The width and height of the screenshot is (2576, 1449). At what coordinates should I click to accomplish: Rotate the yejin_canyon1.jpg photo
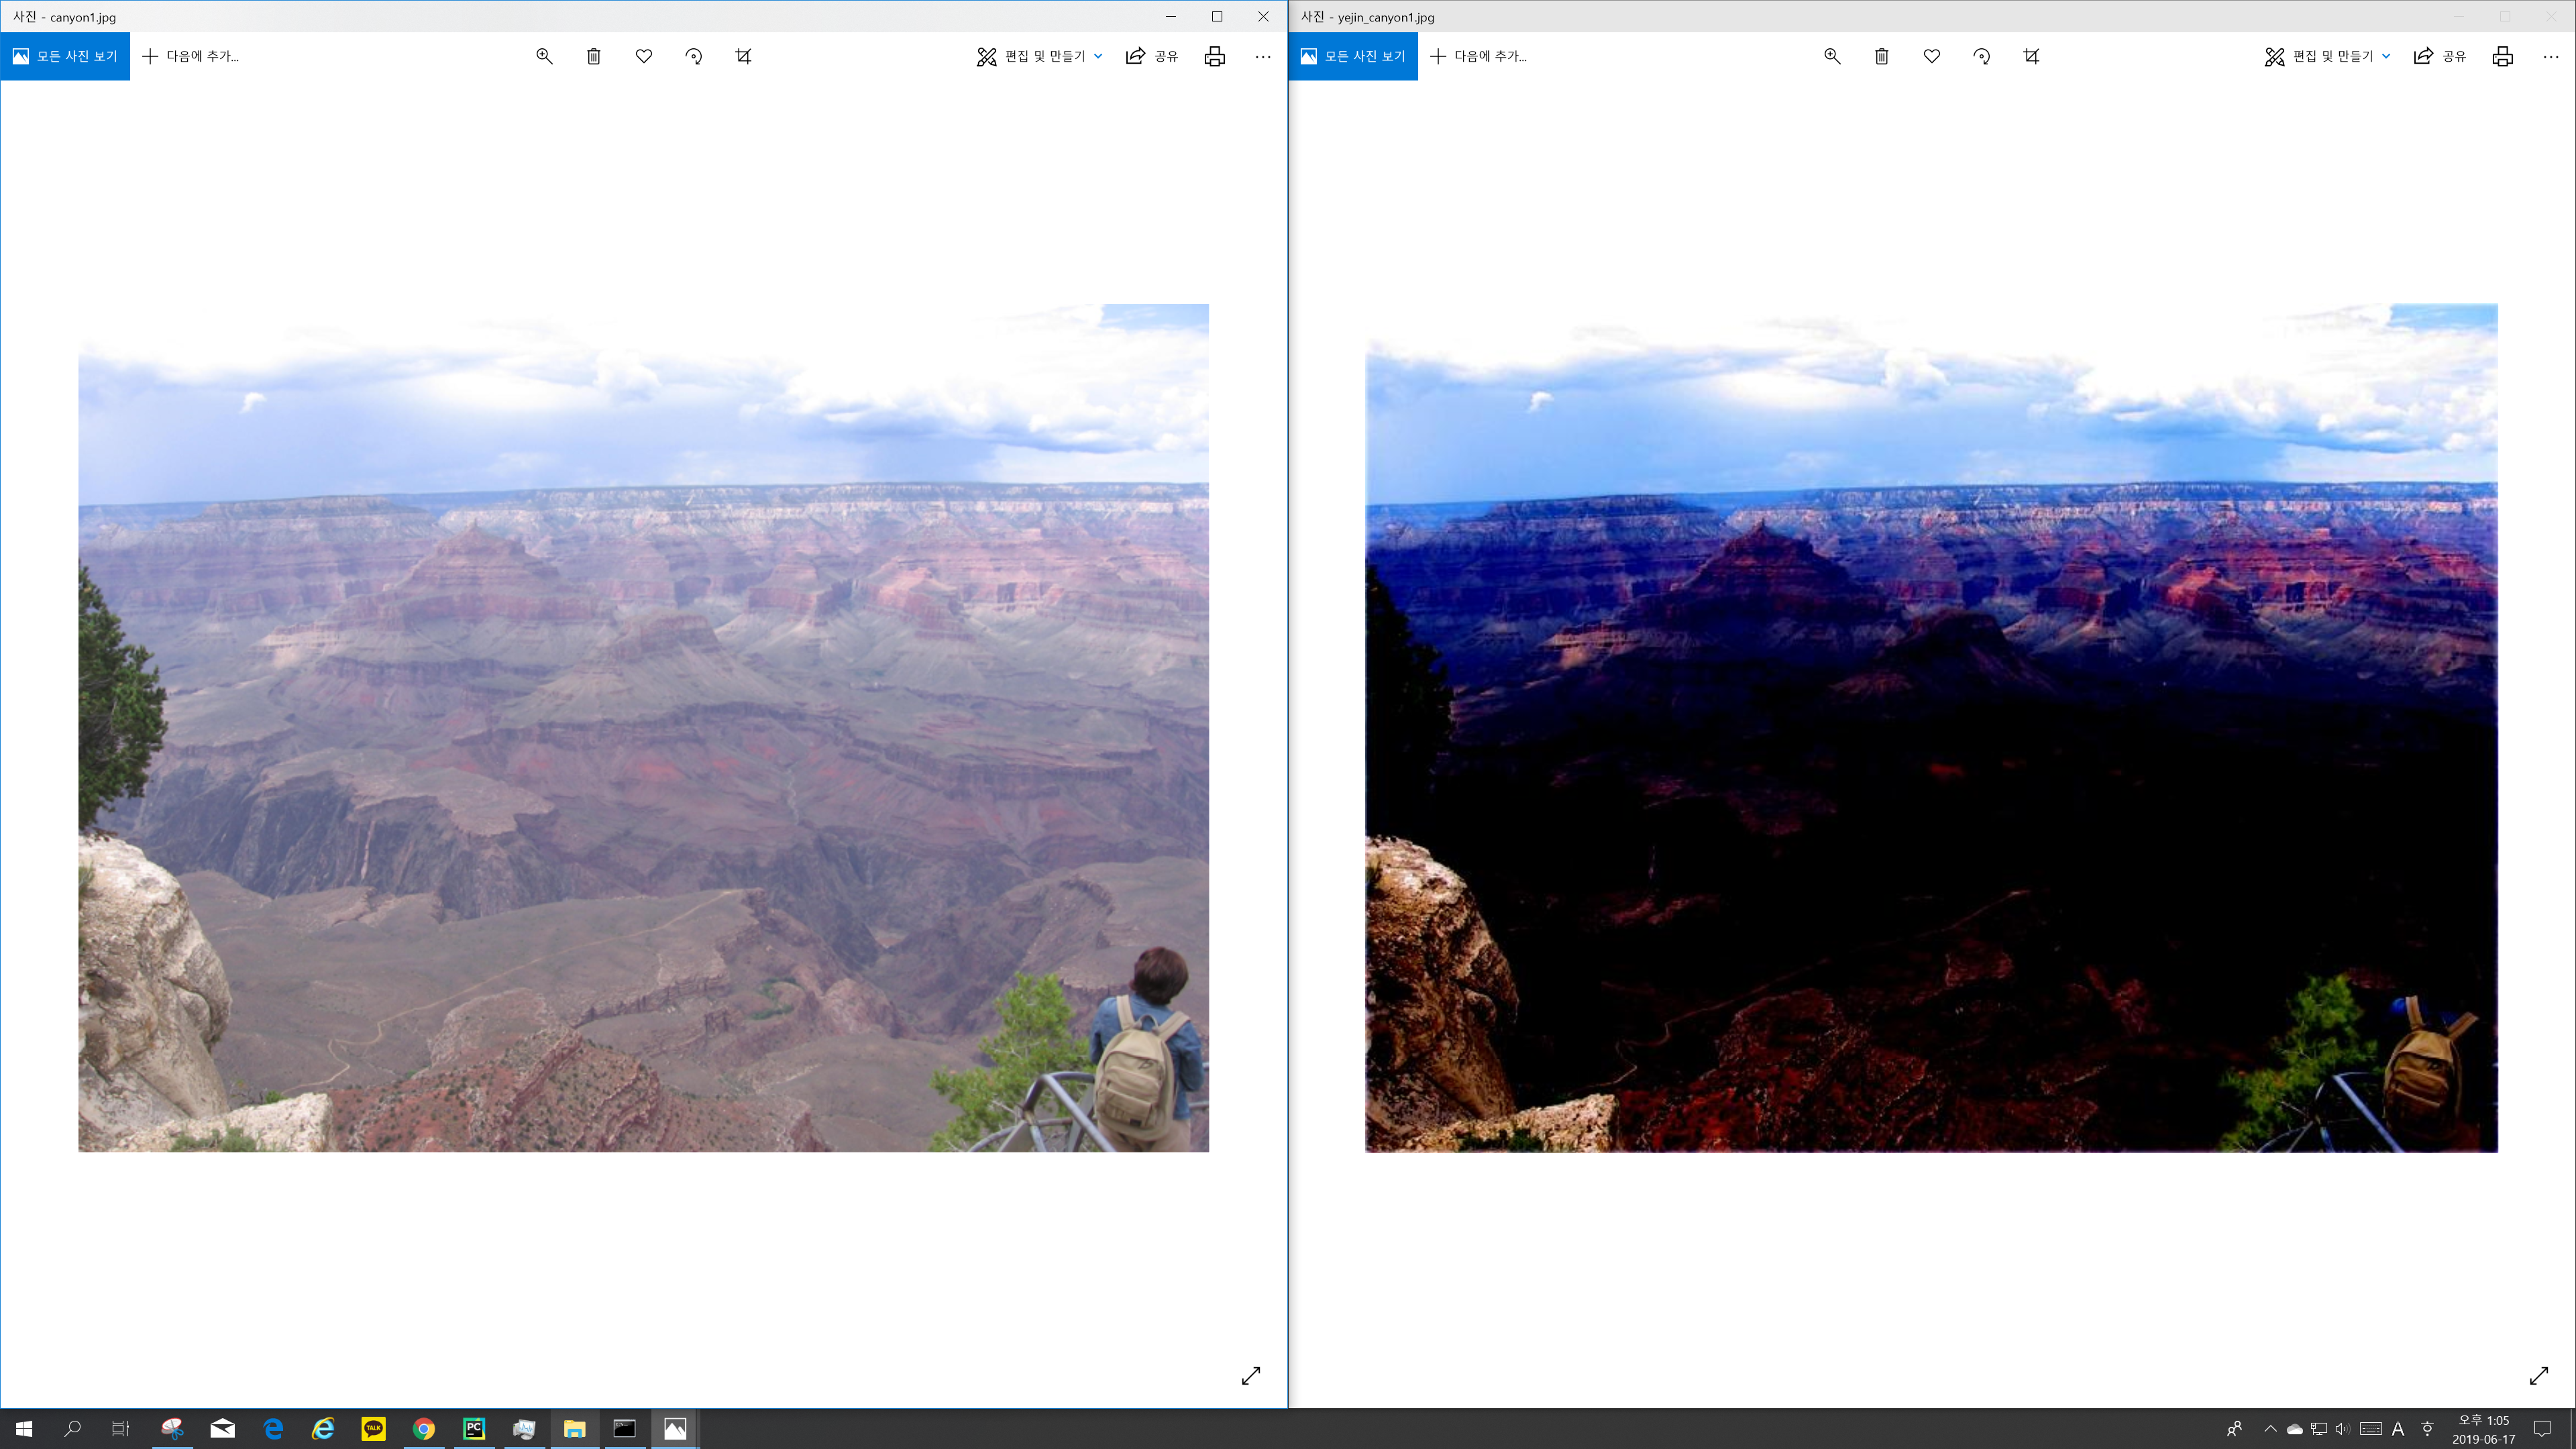(1982, 56)
